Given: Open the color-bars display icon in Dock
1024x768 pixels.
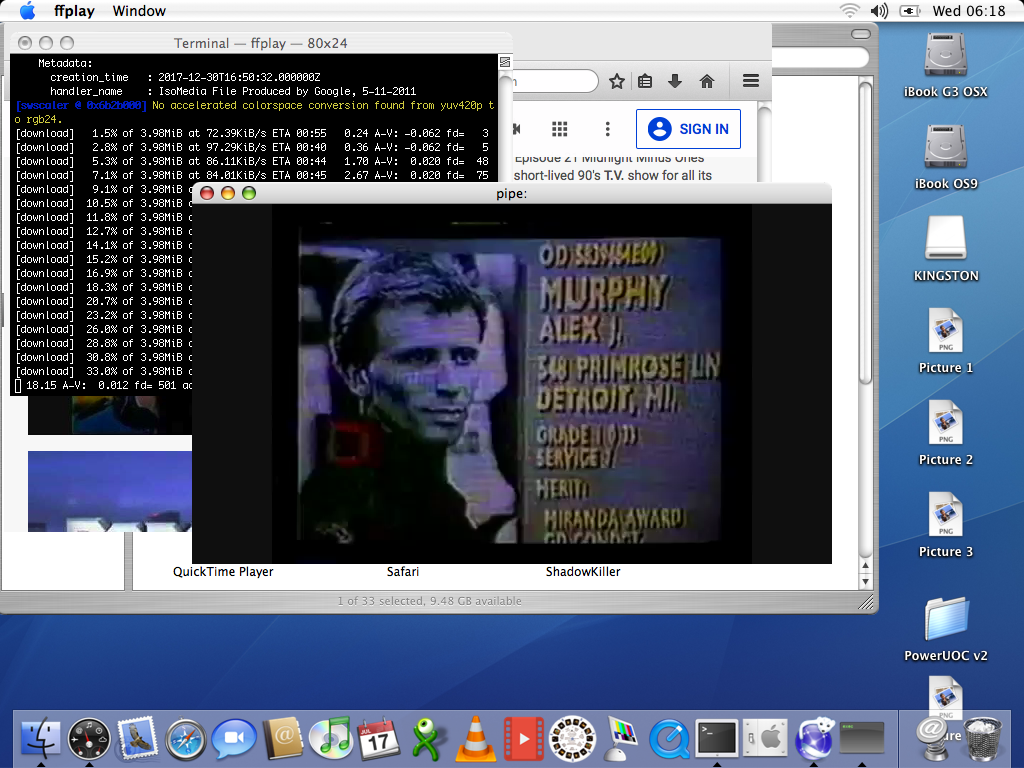Looking at the screenshot, I should pyautogui.click(x=622, y=738).
